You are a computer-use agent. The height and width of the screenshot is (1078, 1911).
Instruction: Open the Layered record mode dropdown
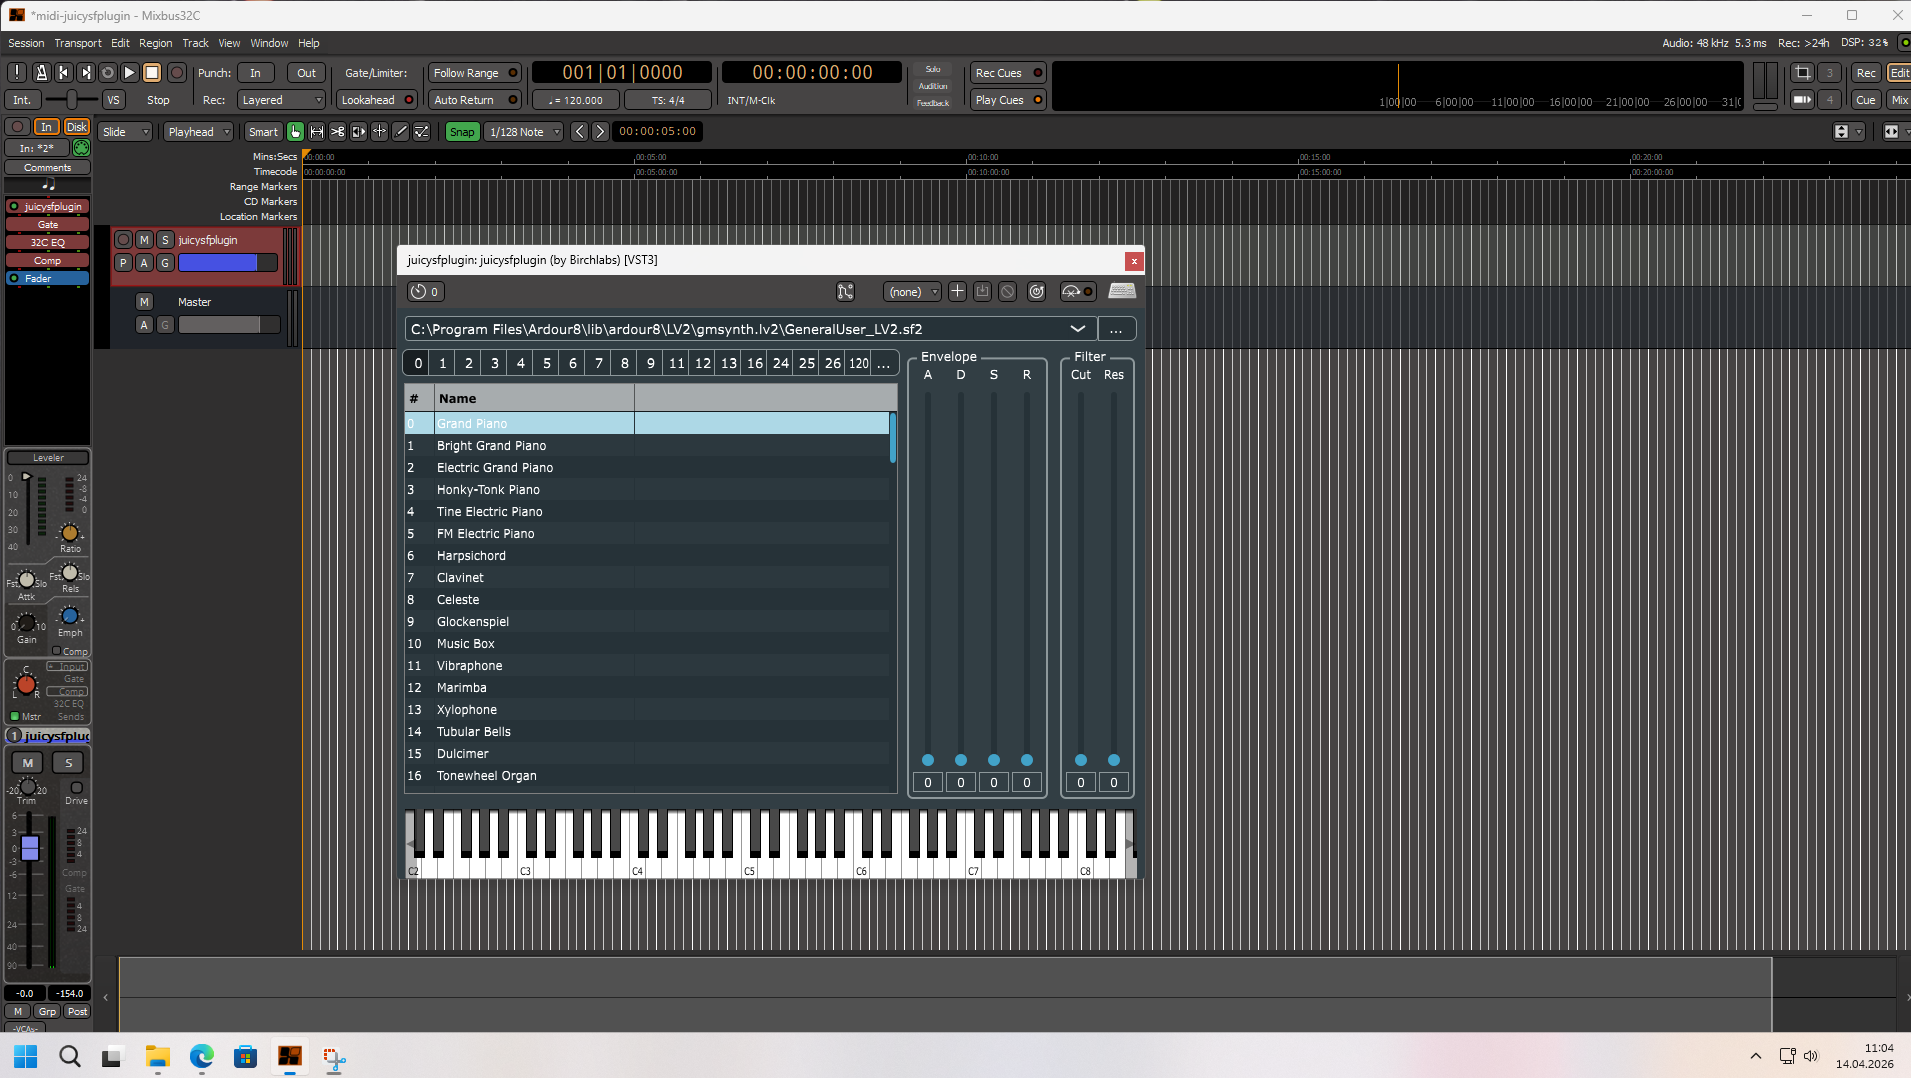(x=282, y=100)
